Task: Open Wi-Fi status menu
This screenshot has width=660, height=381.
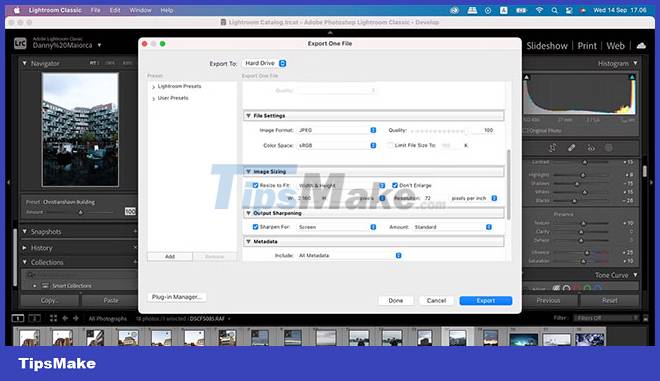Action: [x=539, y=11]
